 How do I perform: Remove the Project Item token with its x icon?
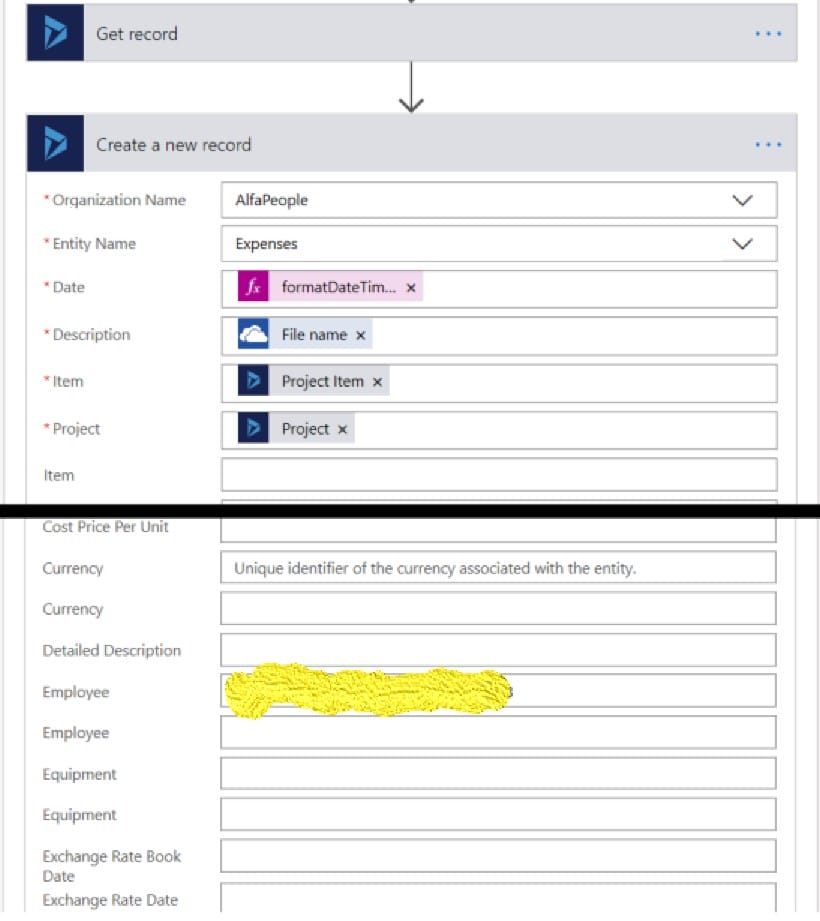pyautogui.click(x=378, y=381)
